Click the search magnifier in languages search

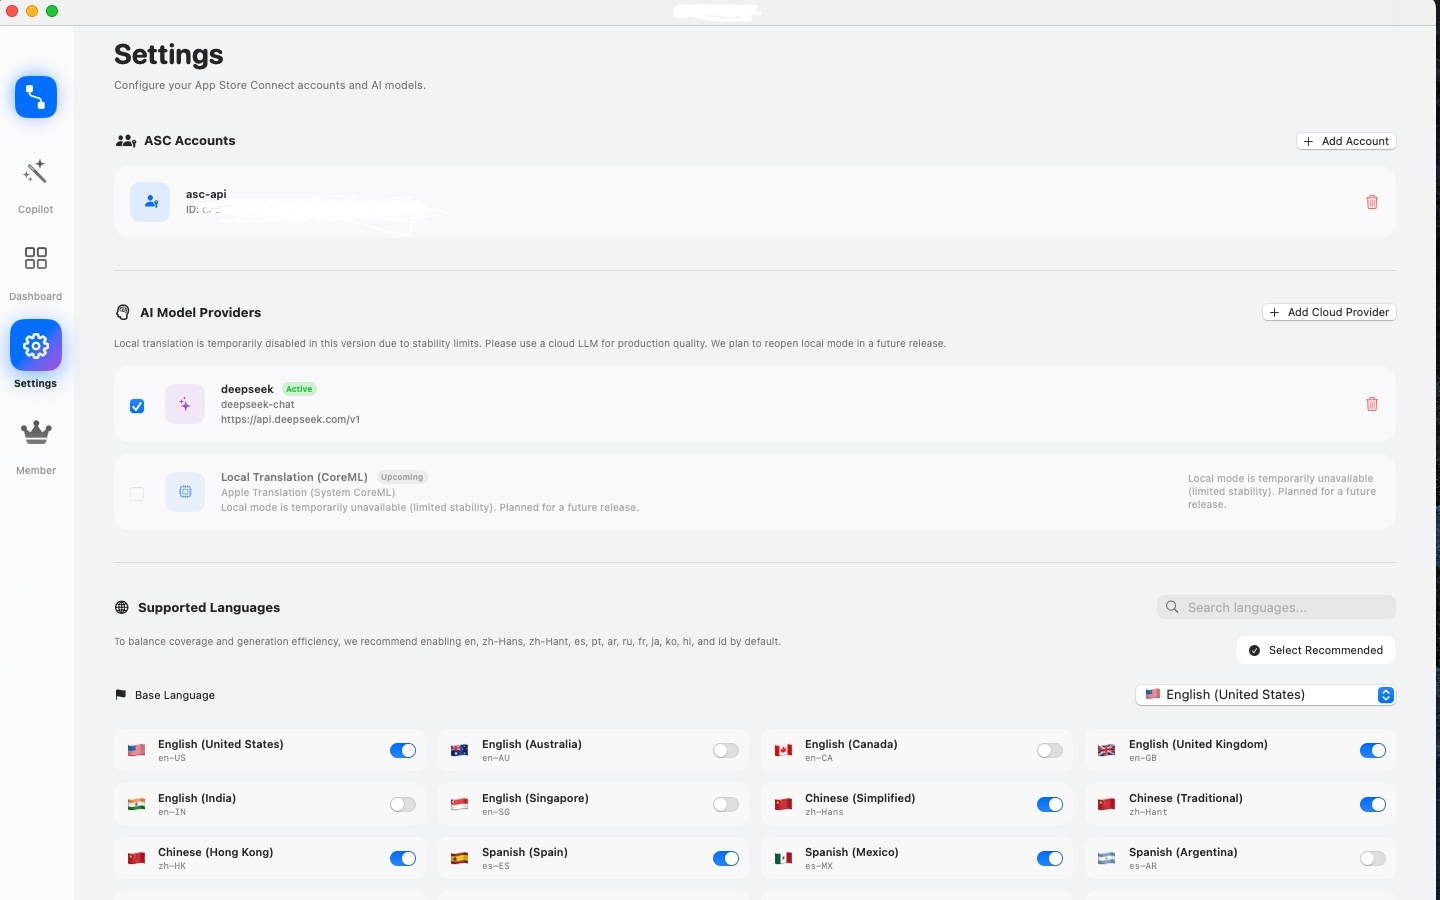1171,607
